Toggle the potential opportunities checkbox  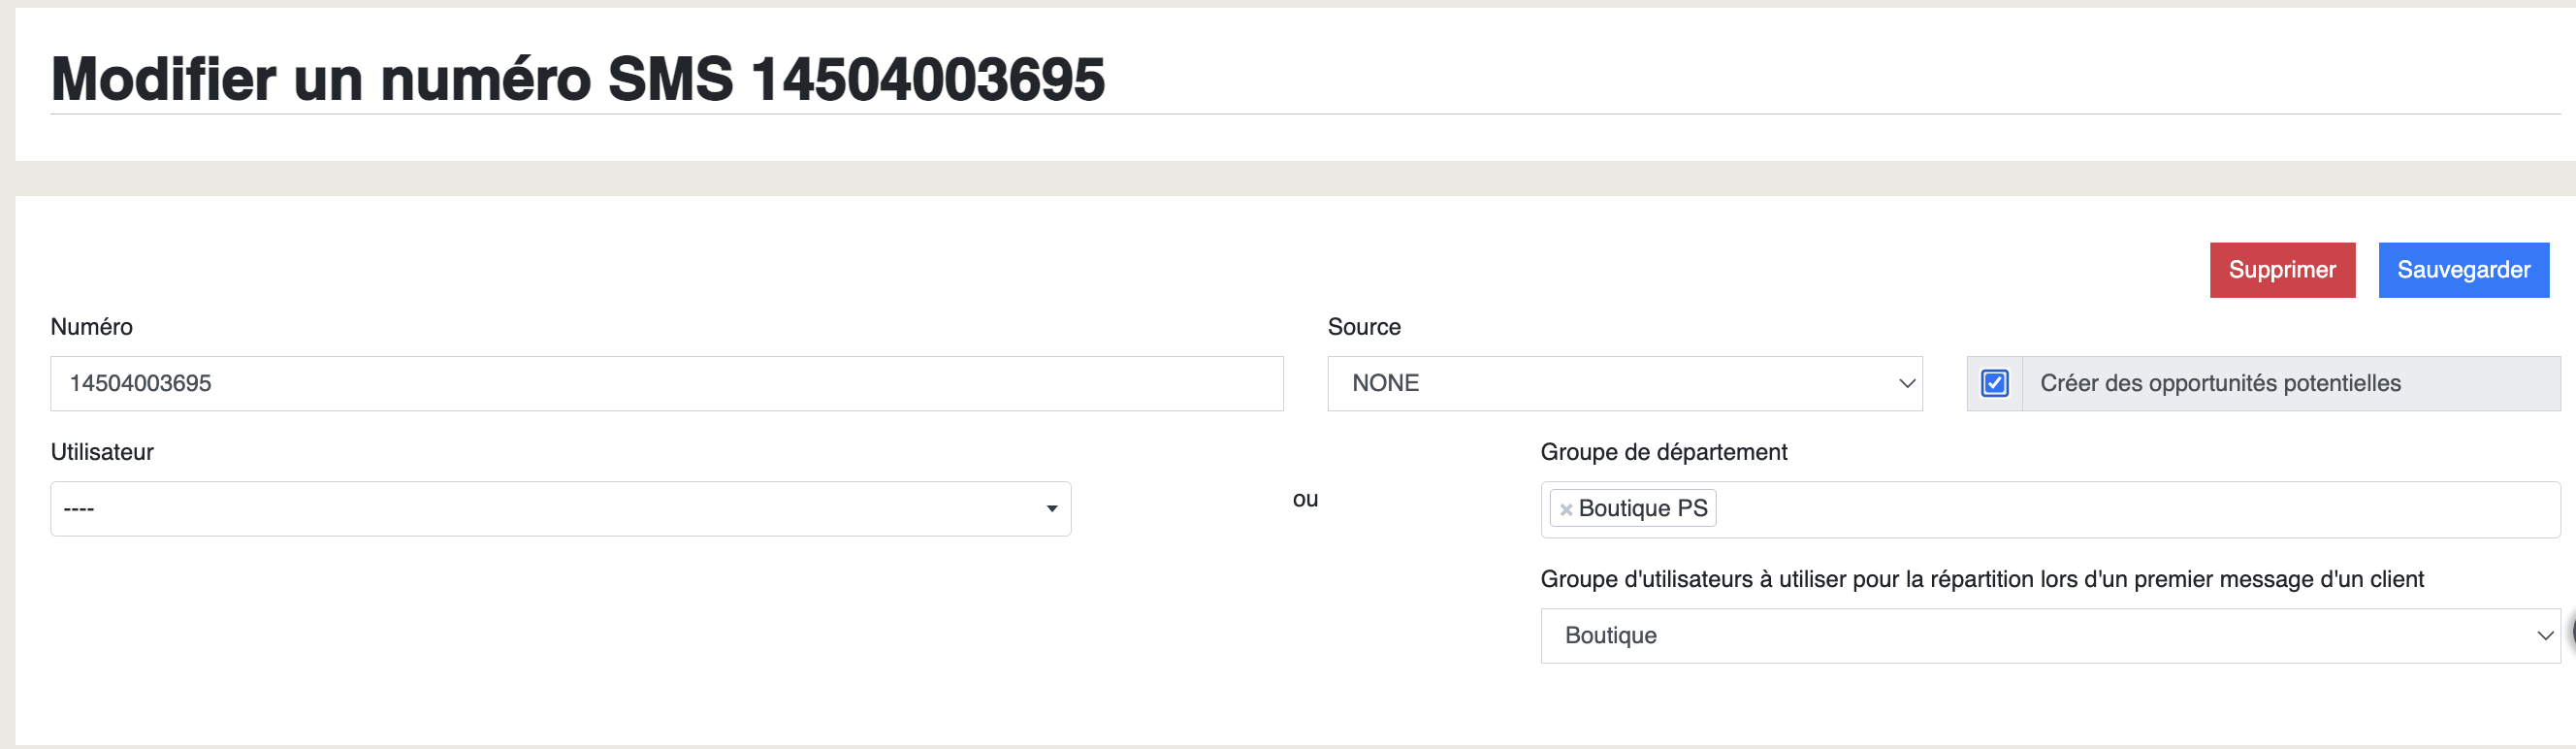pyautogui.click(x=1994, y=384)
